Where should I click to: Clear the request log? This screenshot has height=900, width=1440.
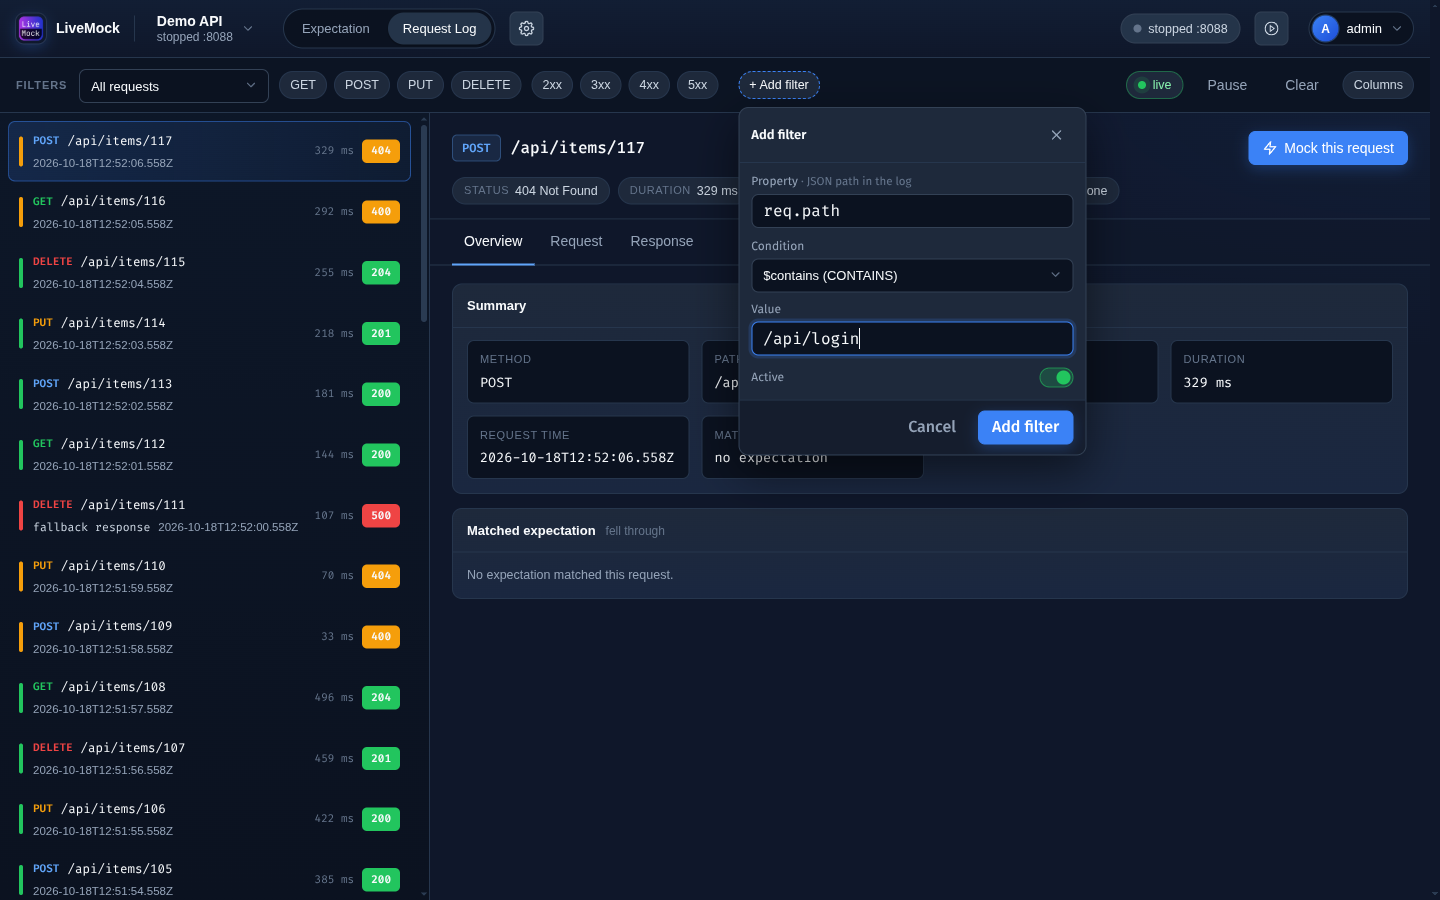[1301, 85]
